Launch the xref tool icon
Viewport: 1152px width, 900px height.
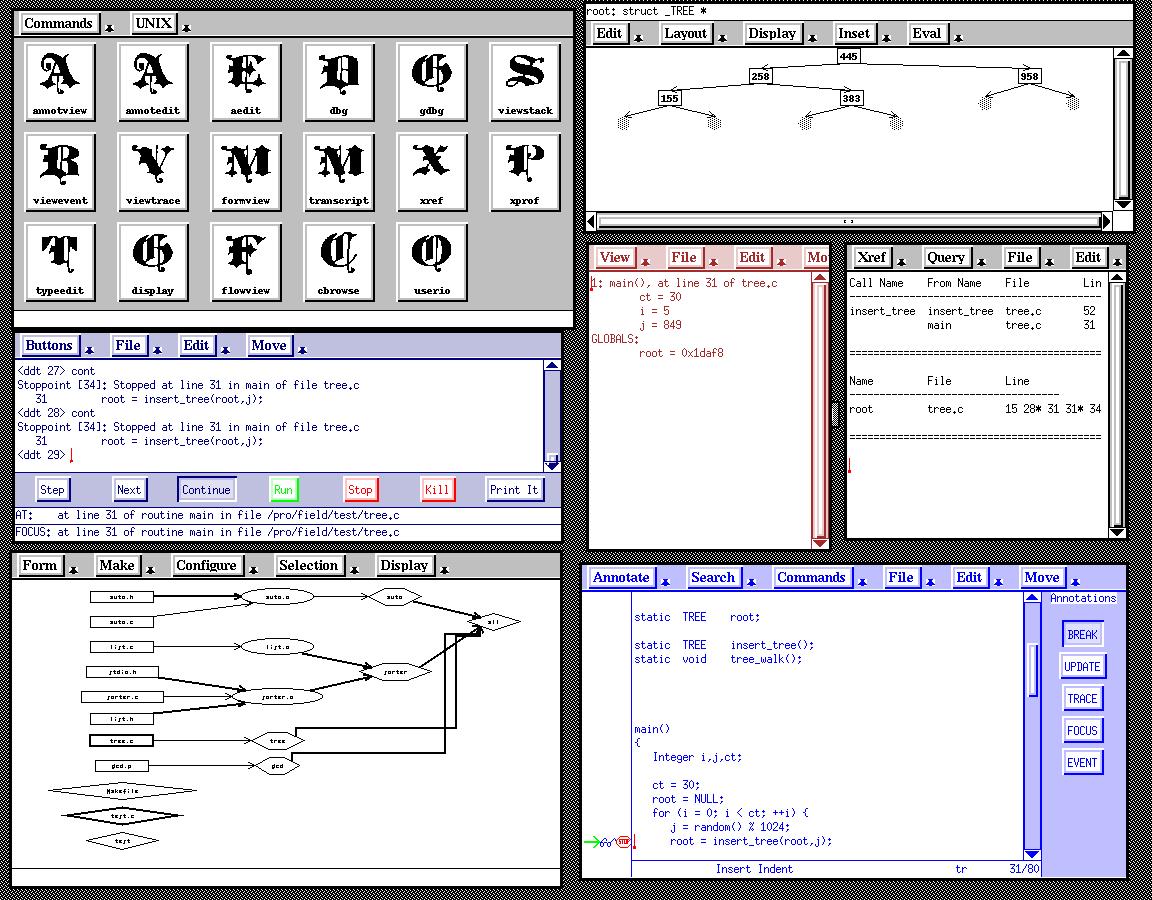(431, 171)
